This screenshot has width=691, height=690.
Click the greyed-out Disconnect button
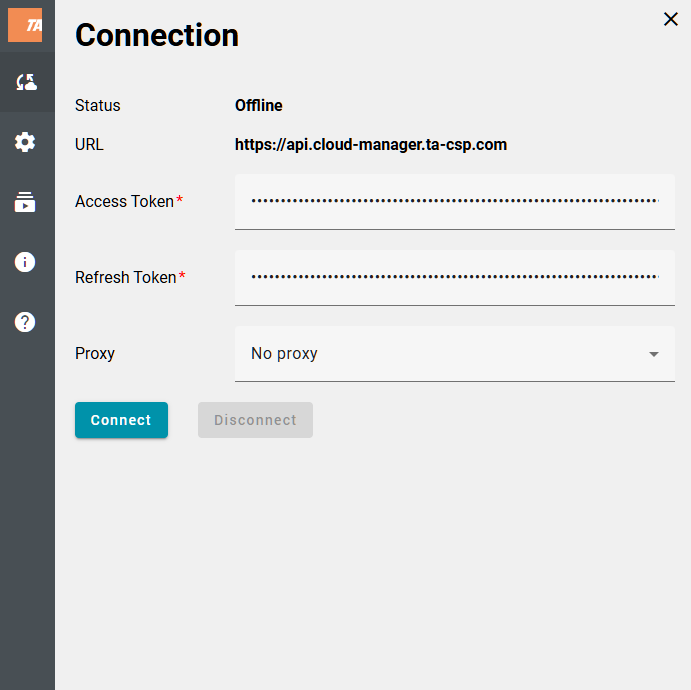255,420
